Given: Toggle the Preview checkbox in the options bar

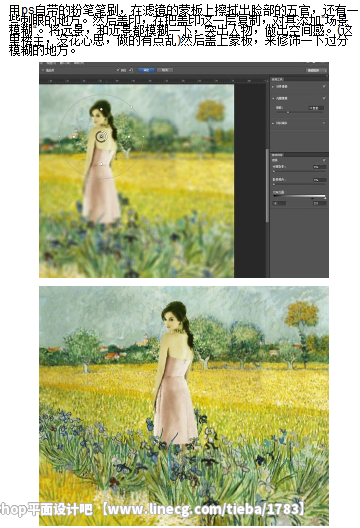Looking at the screenshot, I should [x=118, y=70].
